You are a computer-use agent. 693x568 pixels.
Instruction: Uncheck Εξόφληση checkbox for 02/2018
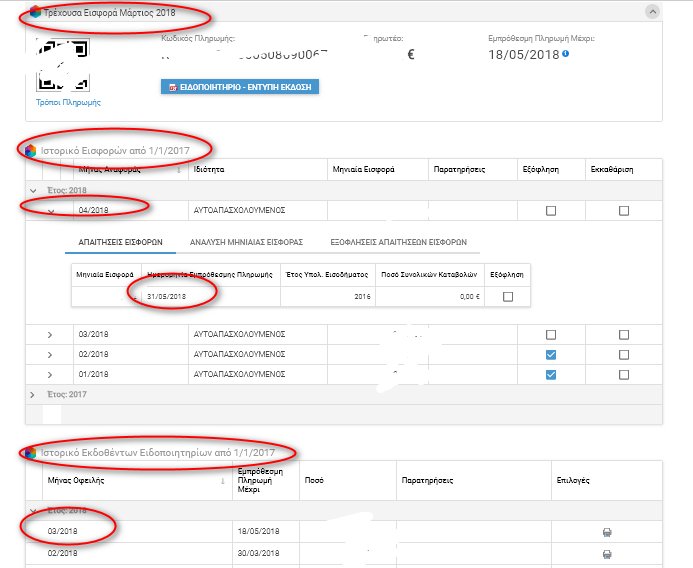coord(551,355)
